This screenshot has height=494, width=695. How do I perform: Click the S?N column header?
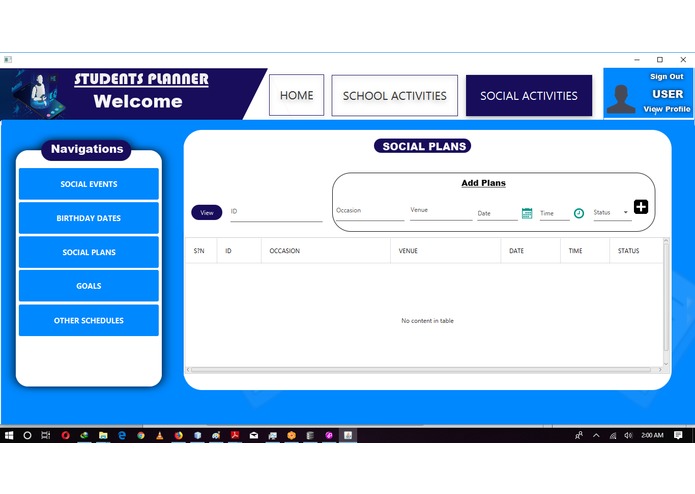(x=201, y=251)
